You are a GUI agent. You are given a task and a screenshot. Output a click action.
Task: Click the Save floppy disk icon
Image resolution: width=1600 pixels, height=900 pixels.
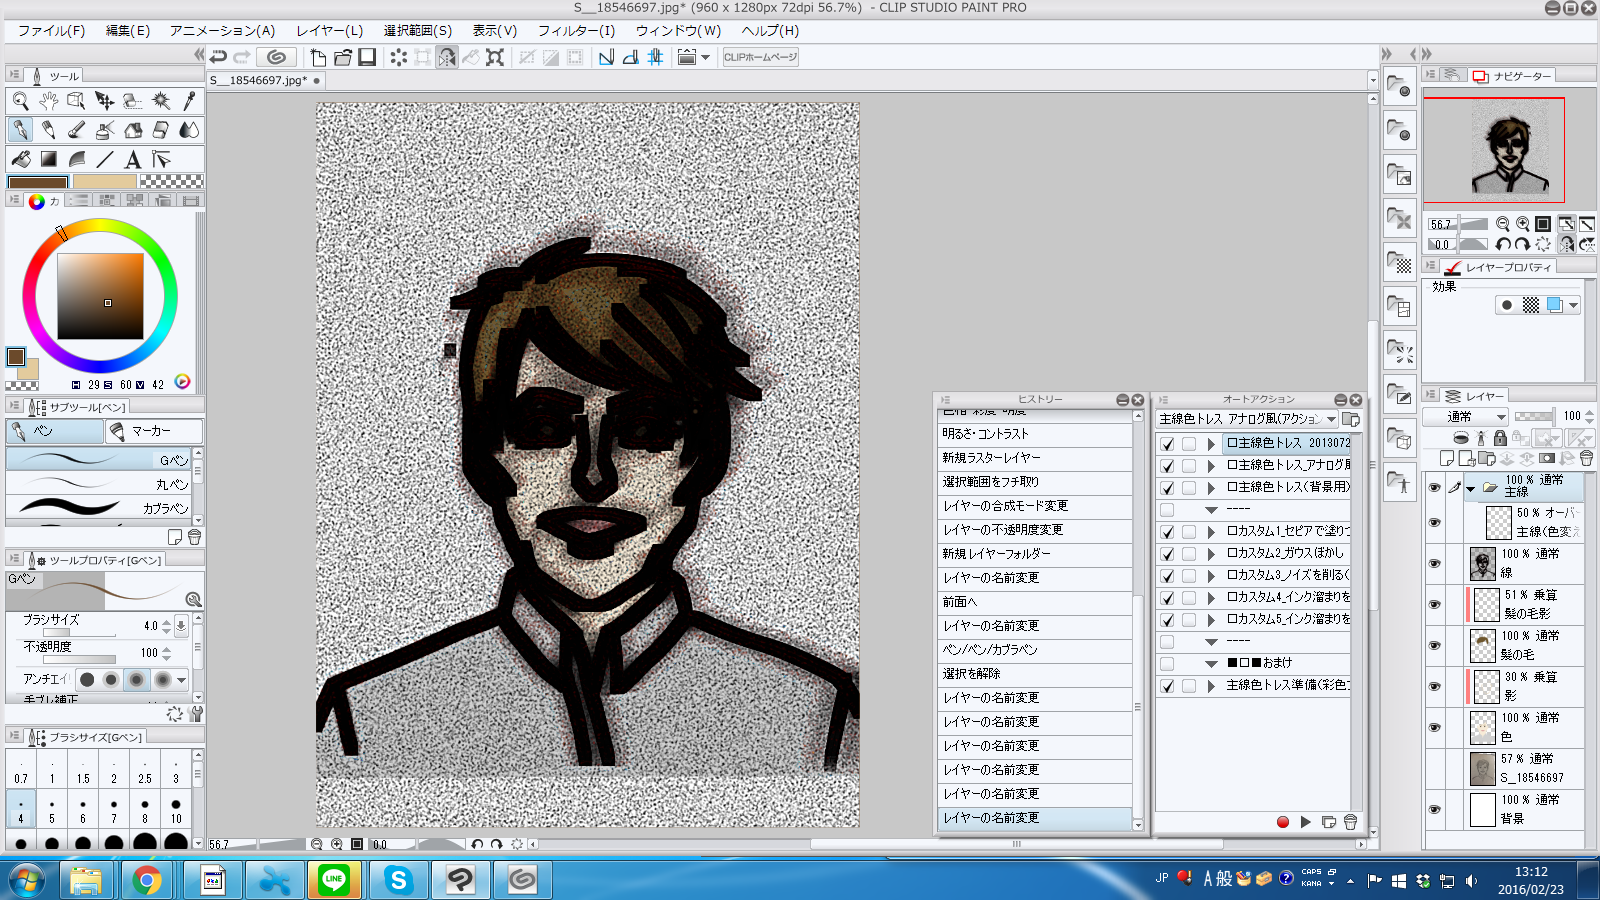(367, 57)
